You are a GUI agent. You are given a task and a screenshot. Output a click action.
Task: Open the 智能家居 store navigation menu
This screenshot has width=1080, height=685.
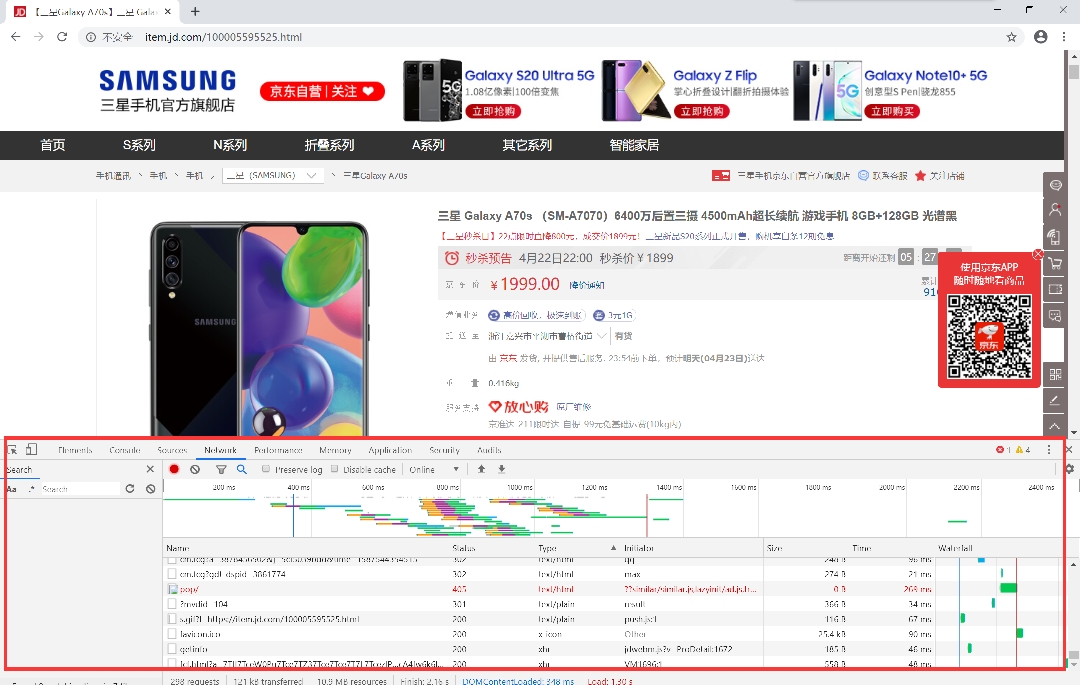(634, 145)
